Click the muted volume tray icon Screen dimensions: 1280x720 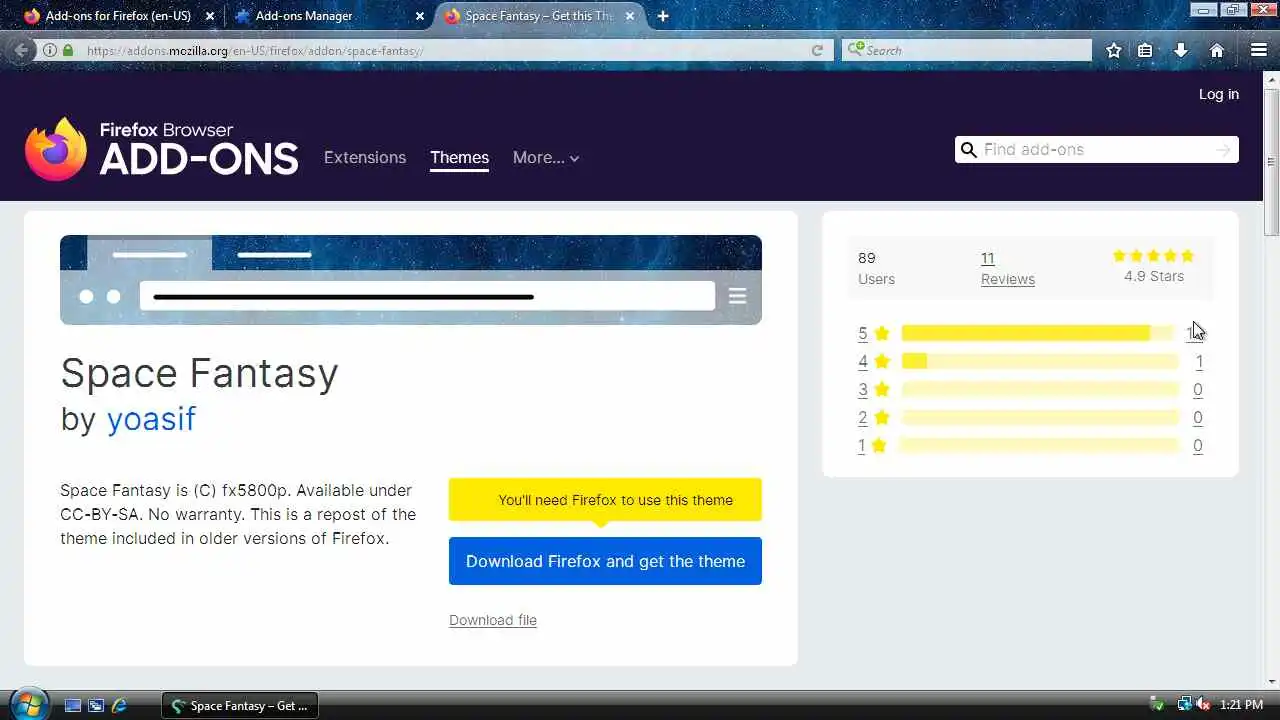tap(1201, 705)
